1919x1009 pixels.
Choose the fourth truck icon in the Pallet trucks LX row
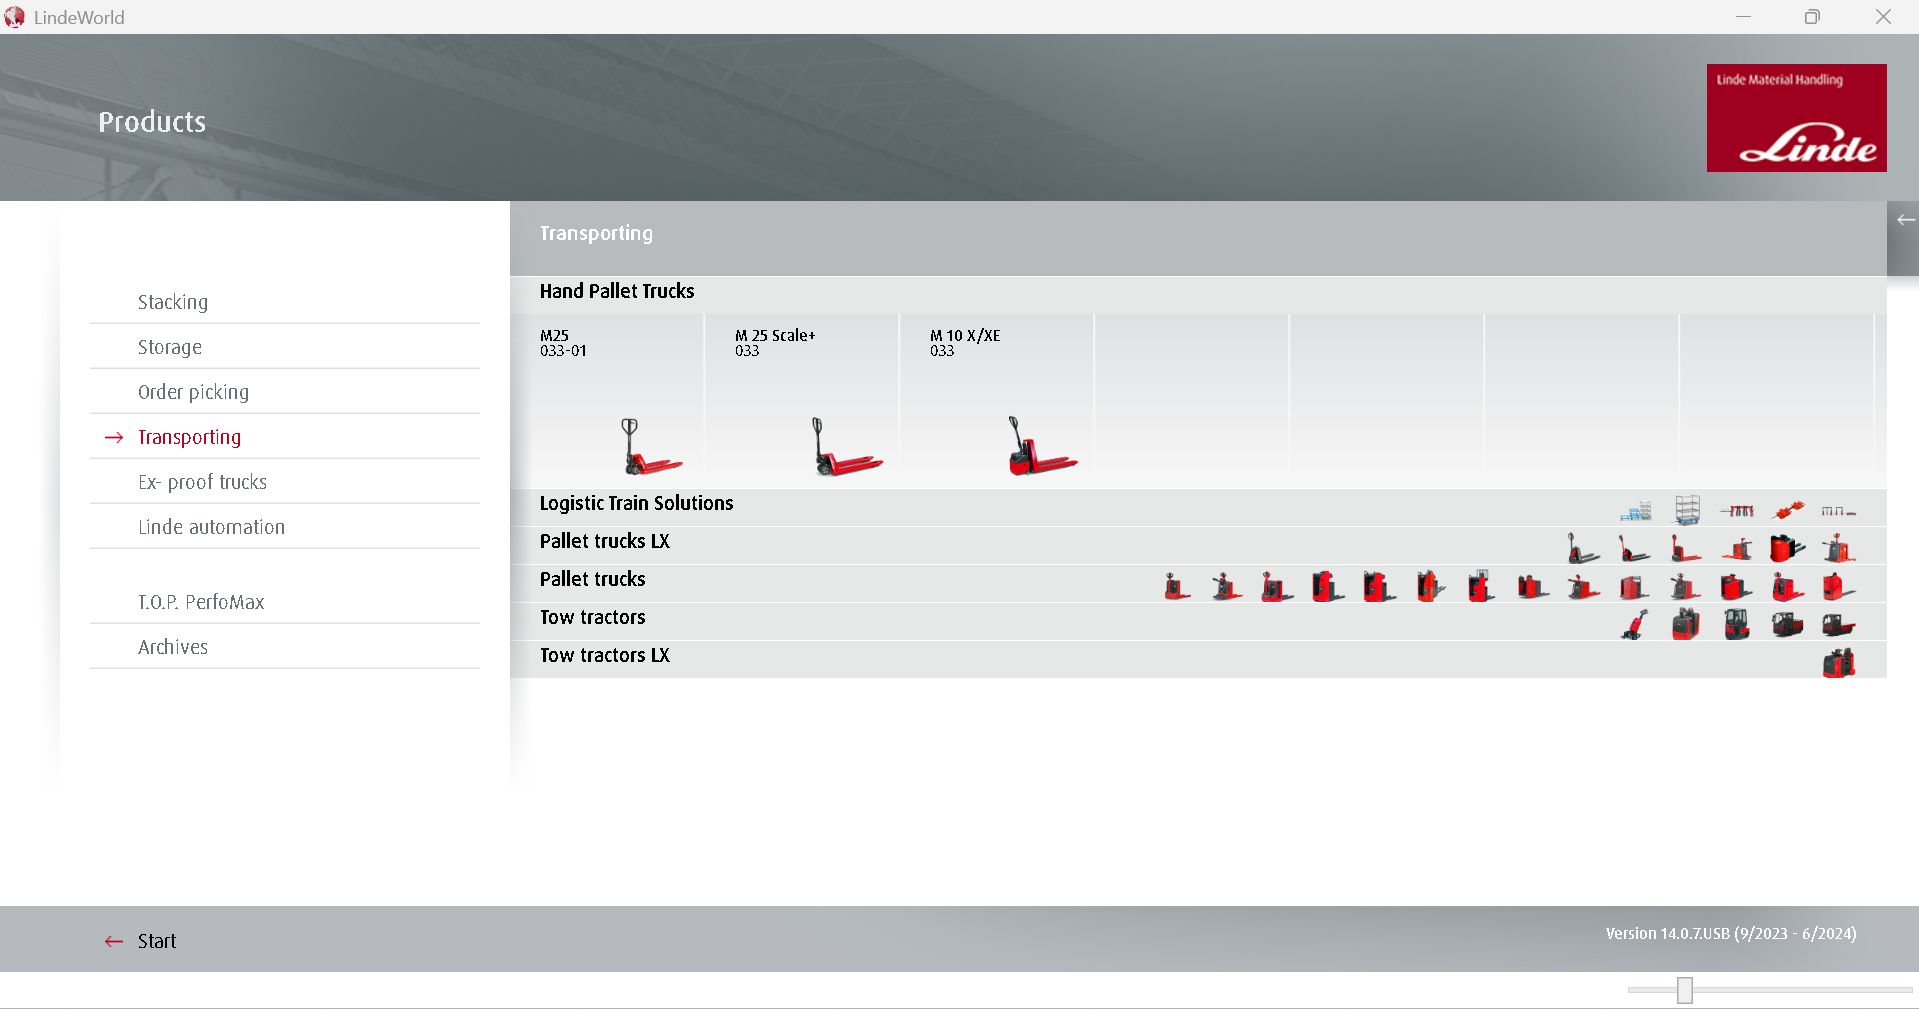[x=1737, y=548]
